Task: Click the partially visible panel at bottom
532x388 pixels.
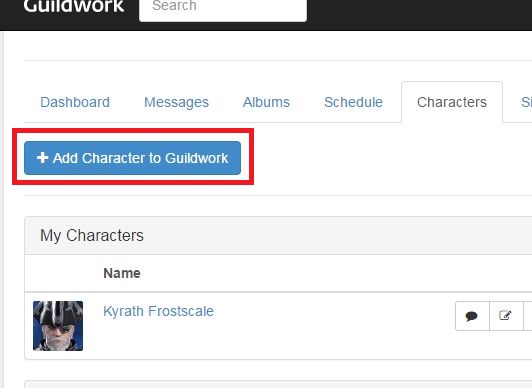Action: point(278,385)
